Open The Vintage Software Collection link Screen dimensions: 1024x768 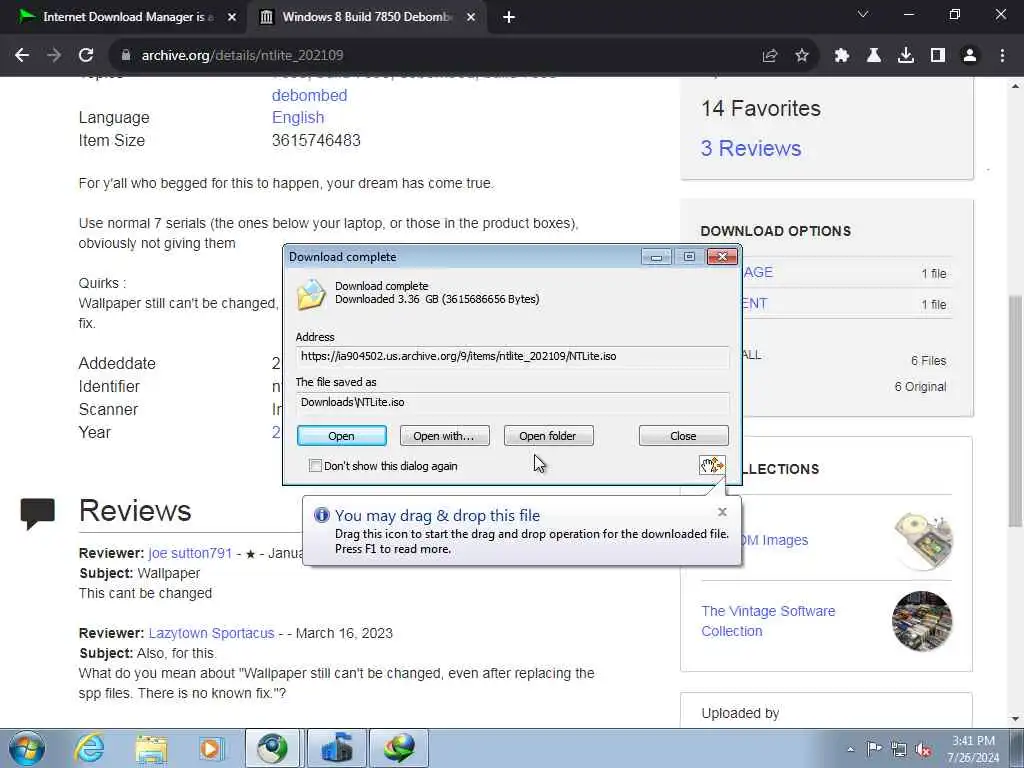(768, 621)
